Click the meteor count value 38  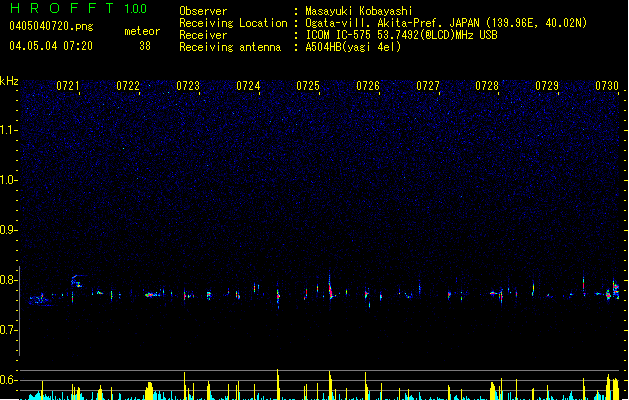(145, 46)
